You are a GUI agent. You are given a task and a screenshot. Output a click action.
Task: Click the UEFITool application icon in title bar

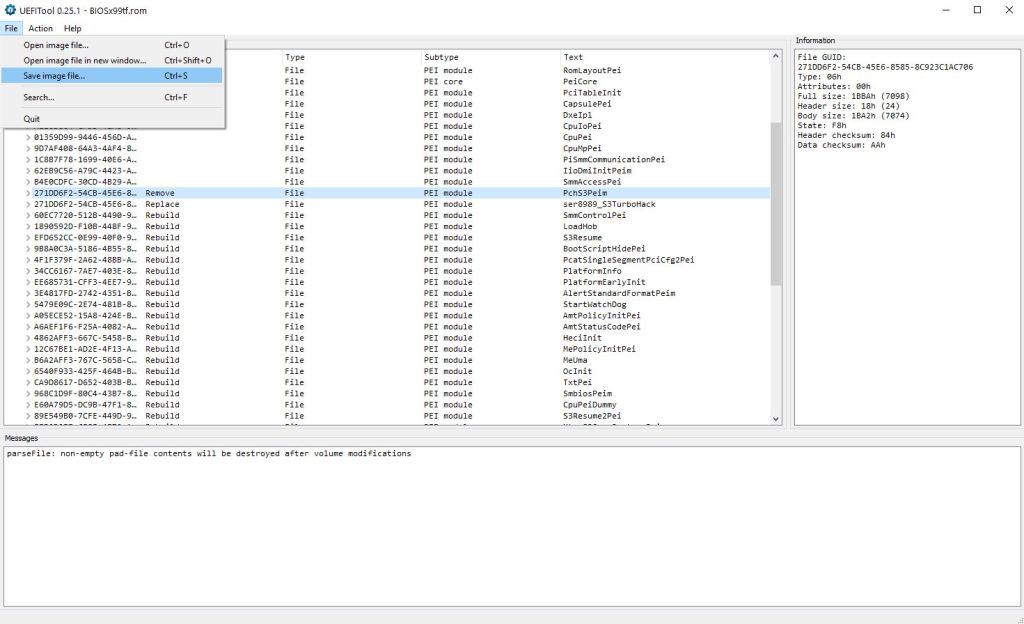[x=10, y=10]
